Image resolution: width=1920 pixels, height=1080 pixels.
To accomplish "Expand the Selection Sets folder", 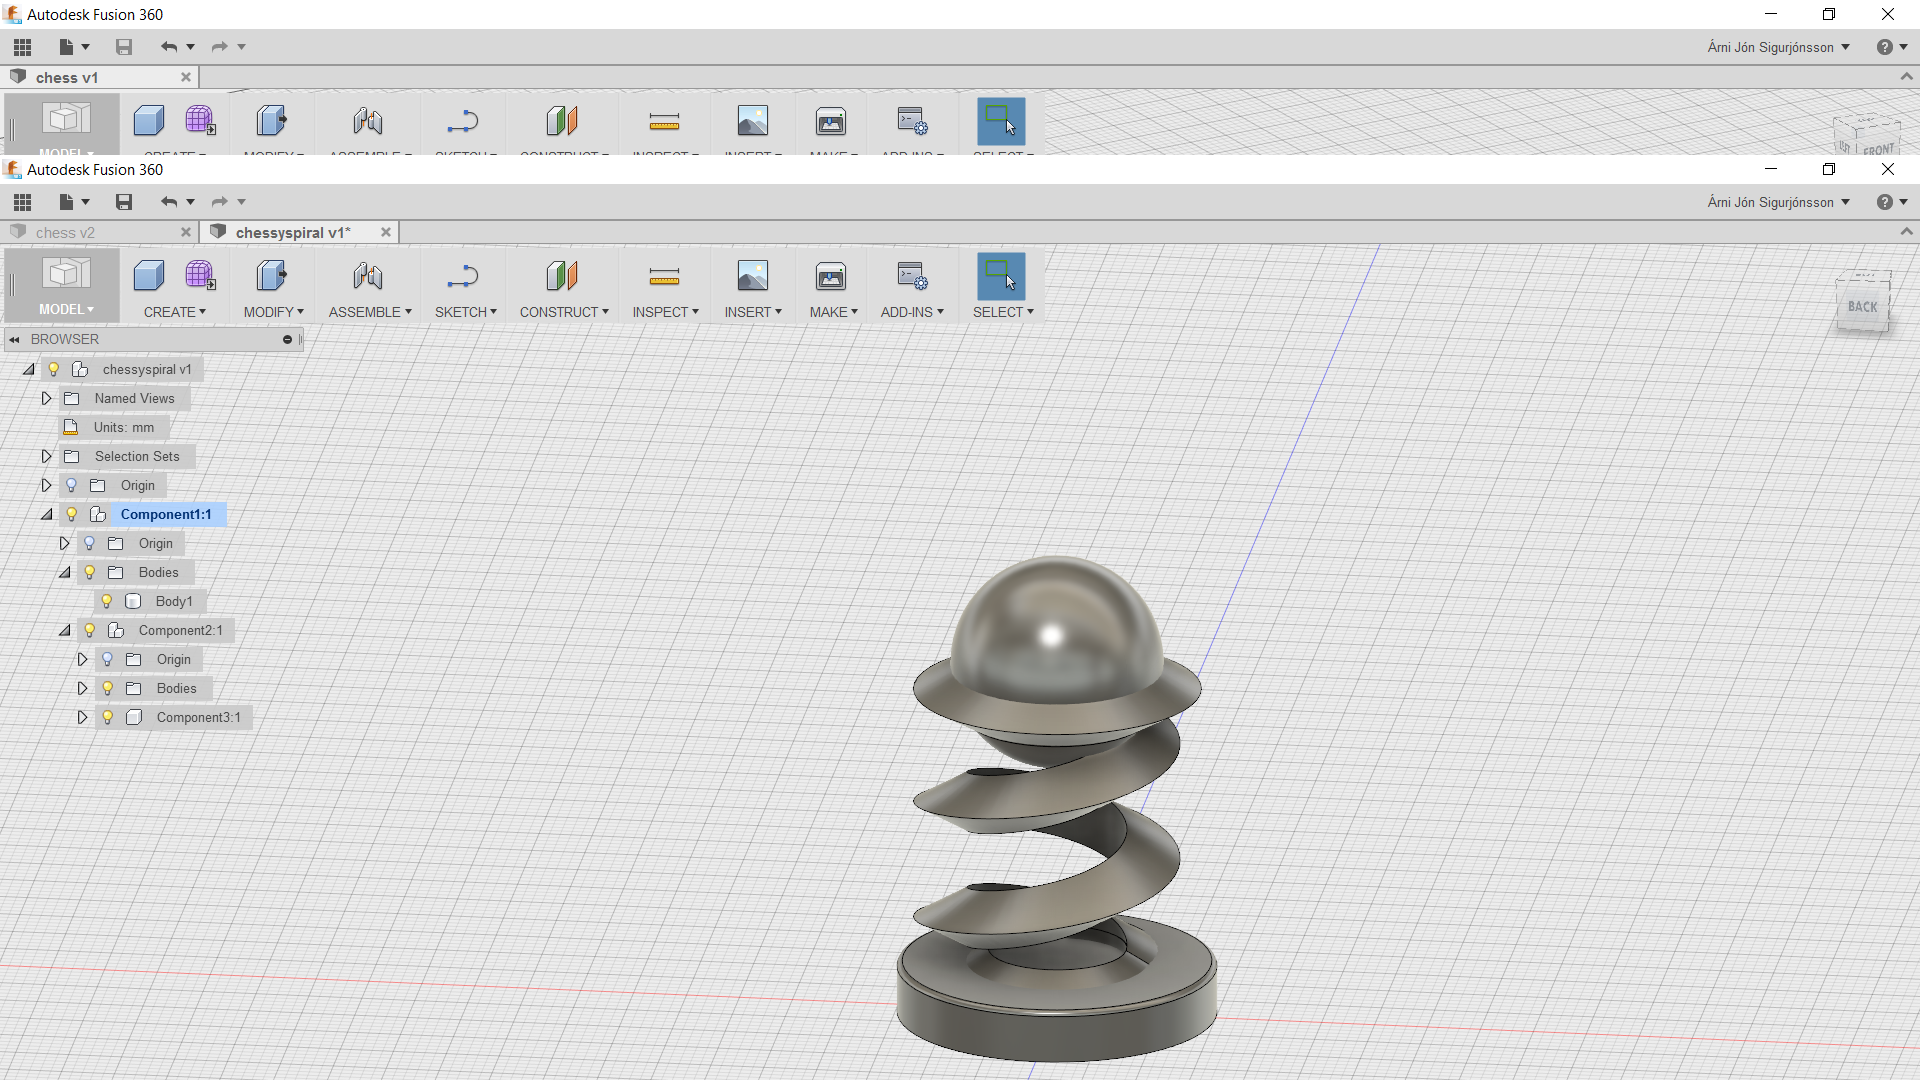I will [x=46, y=456].
